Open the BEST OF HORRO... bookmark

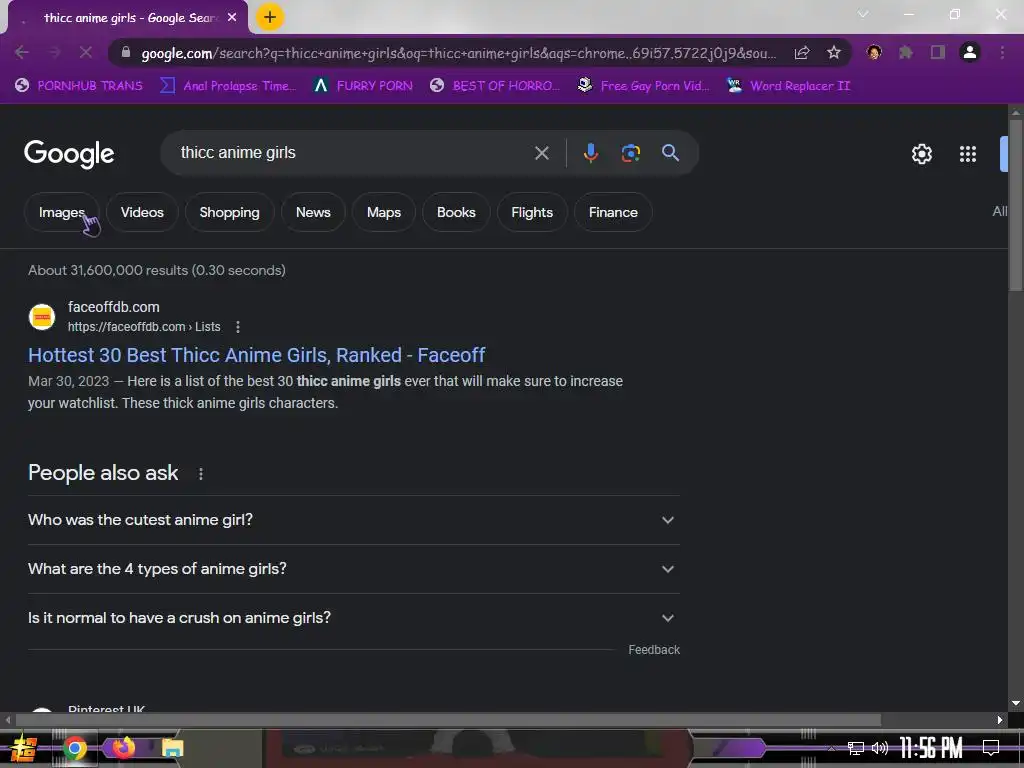[x=495, y=86]
